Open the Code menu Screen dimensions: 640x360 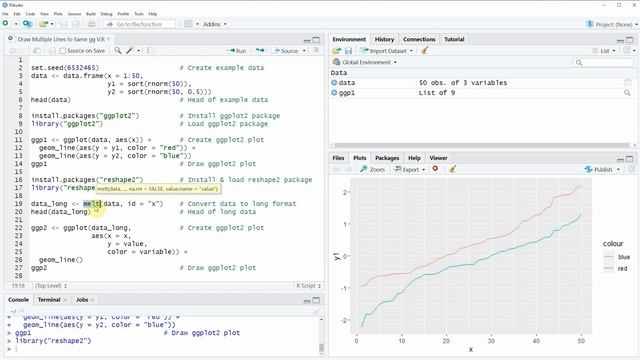(x=31, y=14)
